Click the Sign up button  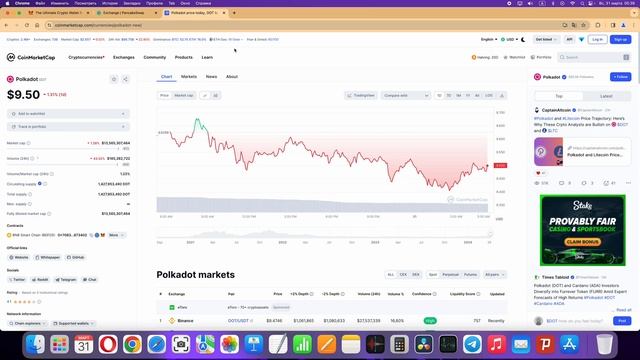(620, 40)
